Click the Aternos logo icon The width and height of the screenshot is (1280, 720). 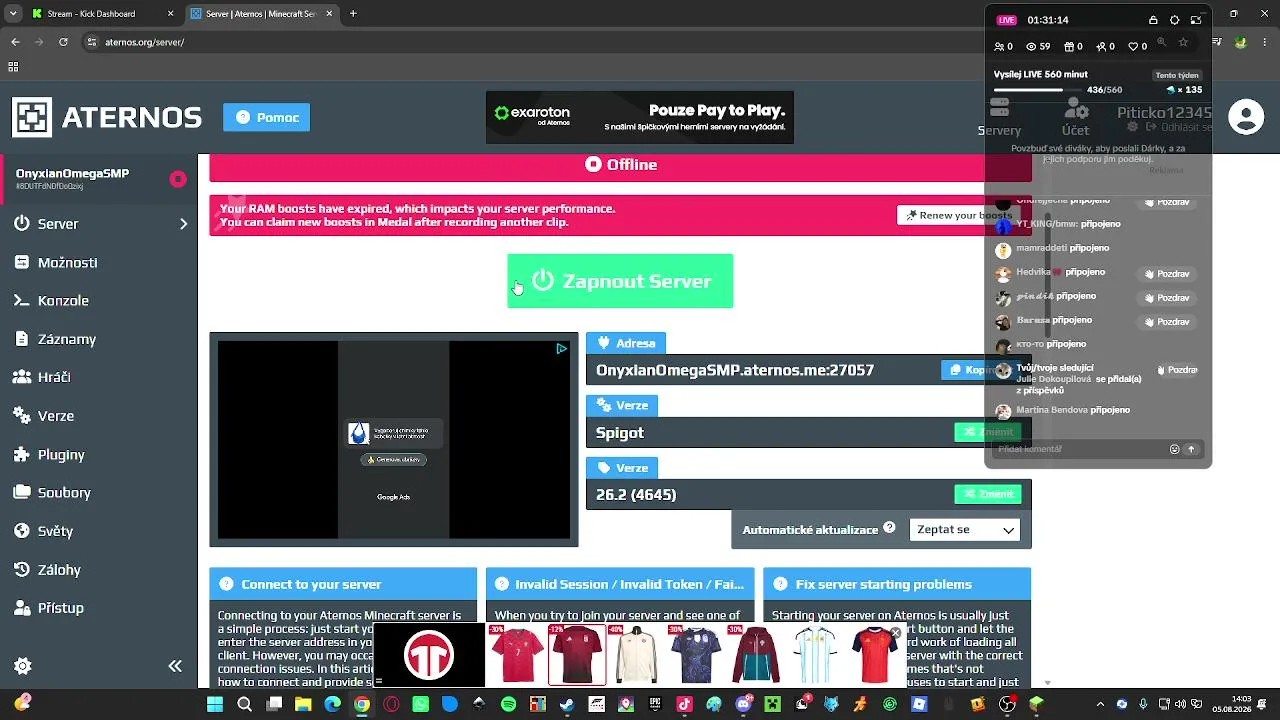click(32, 117)
